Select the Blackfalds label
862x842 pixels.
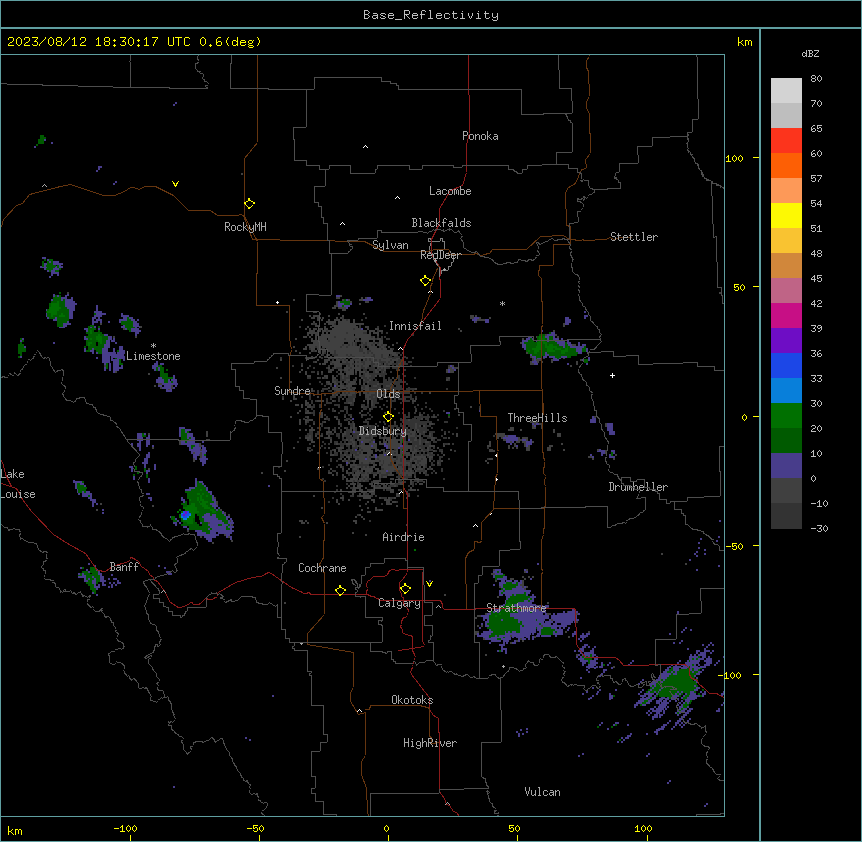(441, 223)
